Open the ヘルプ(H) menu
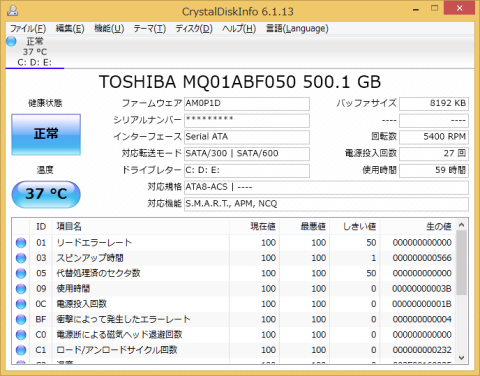480x376 pixels. [239, 29]
